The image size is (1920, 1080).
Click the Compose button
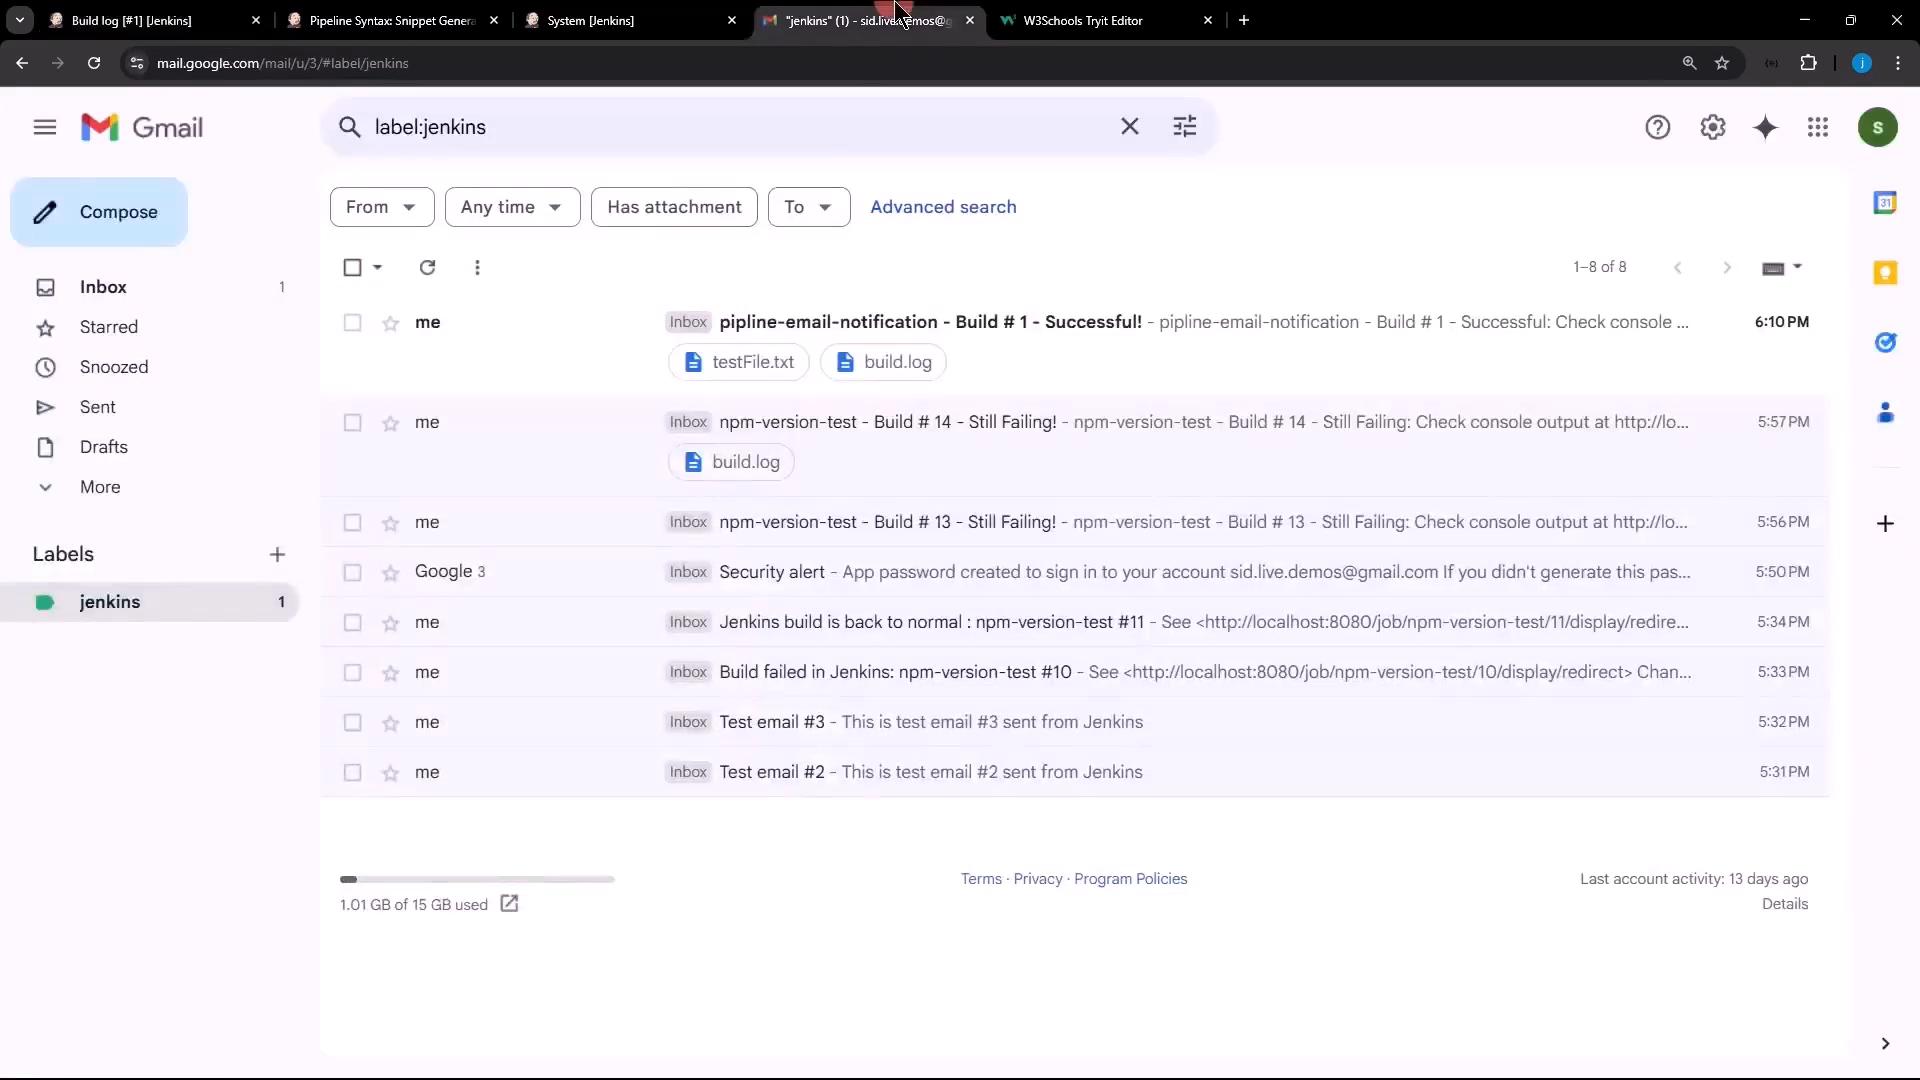click(x=99, y=212)
